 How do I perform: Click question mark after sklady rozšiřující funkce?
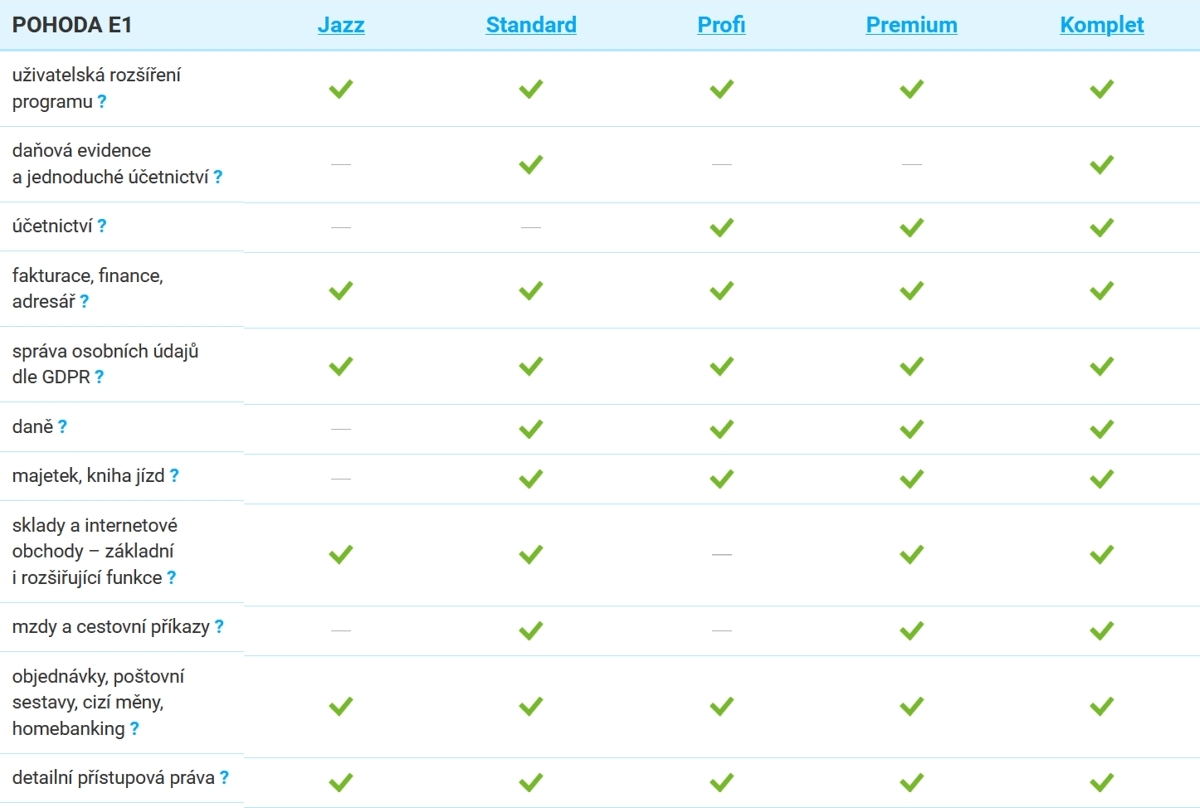click(x=171, y=578)
